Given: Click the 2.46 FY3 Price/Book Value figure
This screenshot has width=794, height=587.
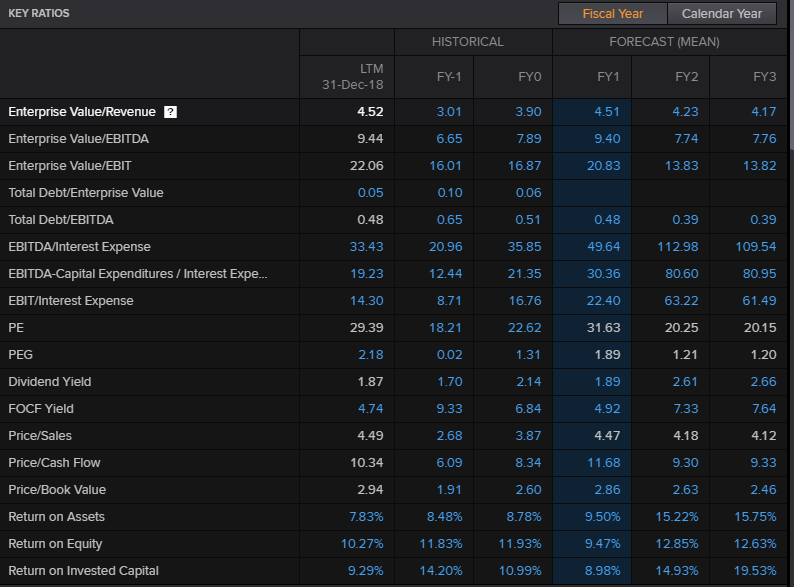Looking at the screenshot, I should tap(764, 490).
